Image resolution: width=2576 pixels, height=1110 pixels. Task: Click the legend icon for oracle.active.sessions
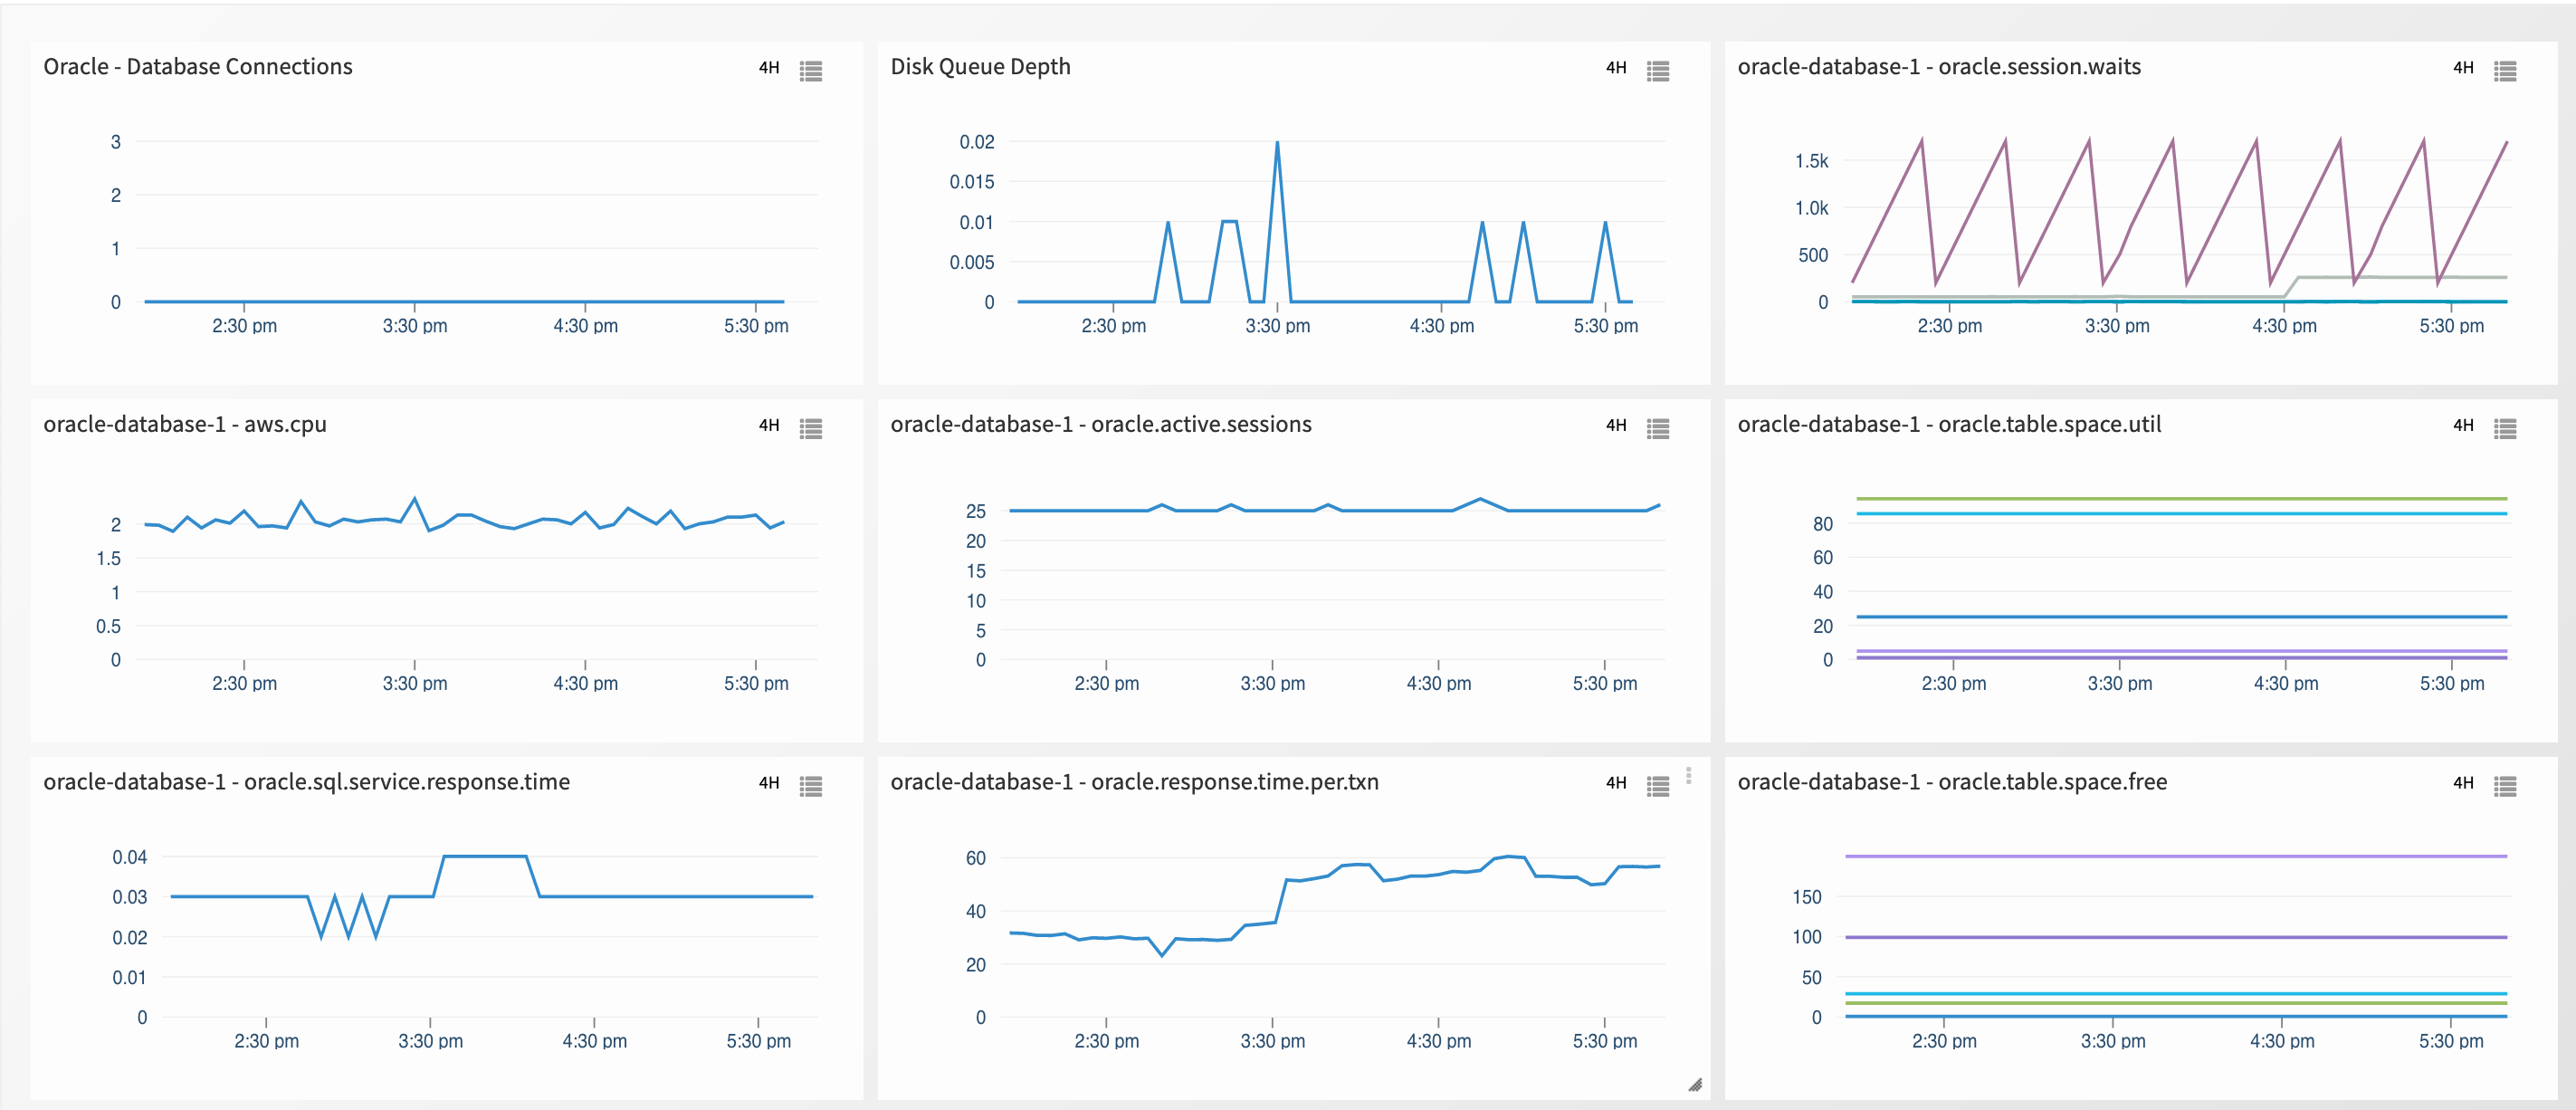(x=1659, y=428)
